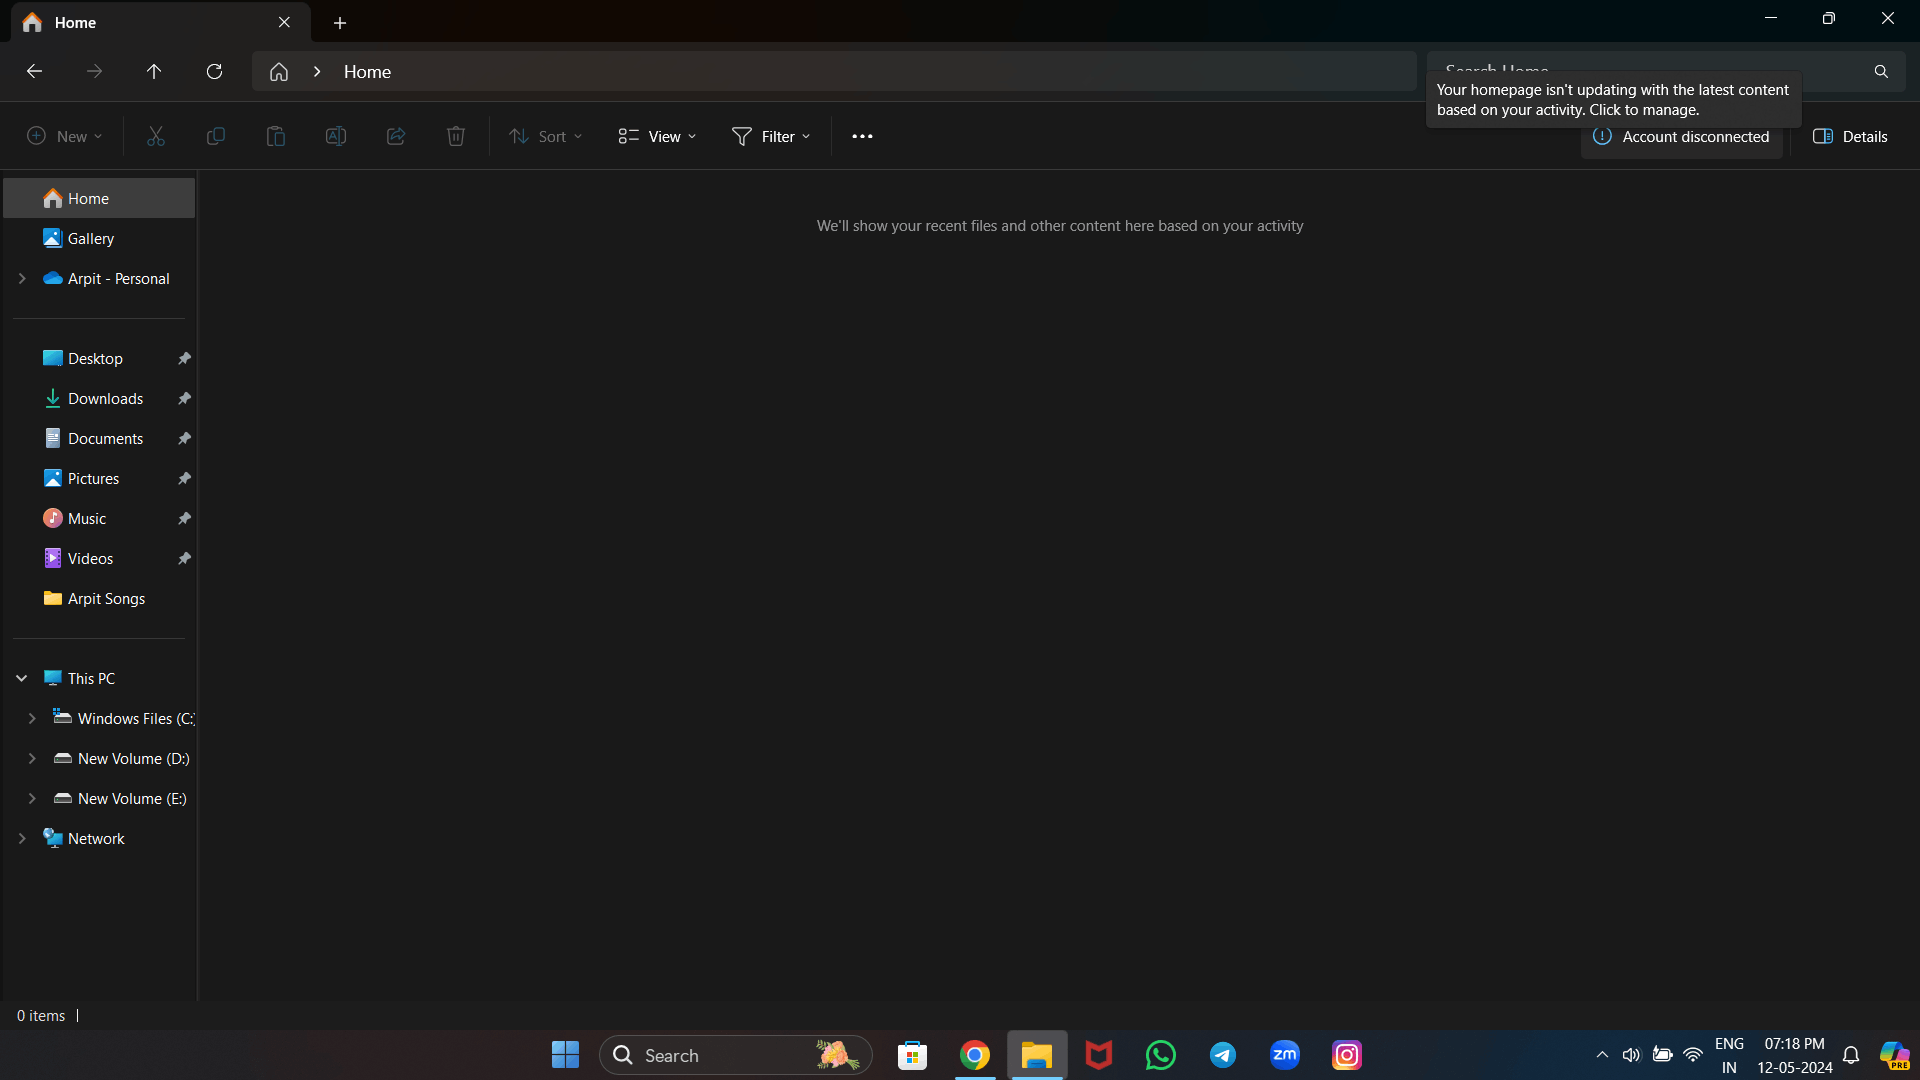Click the Paste clipboard icon
Image resolution: width=1920 pixels, height=1080 pixels.
276,136
